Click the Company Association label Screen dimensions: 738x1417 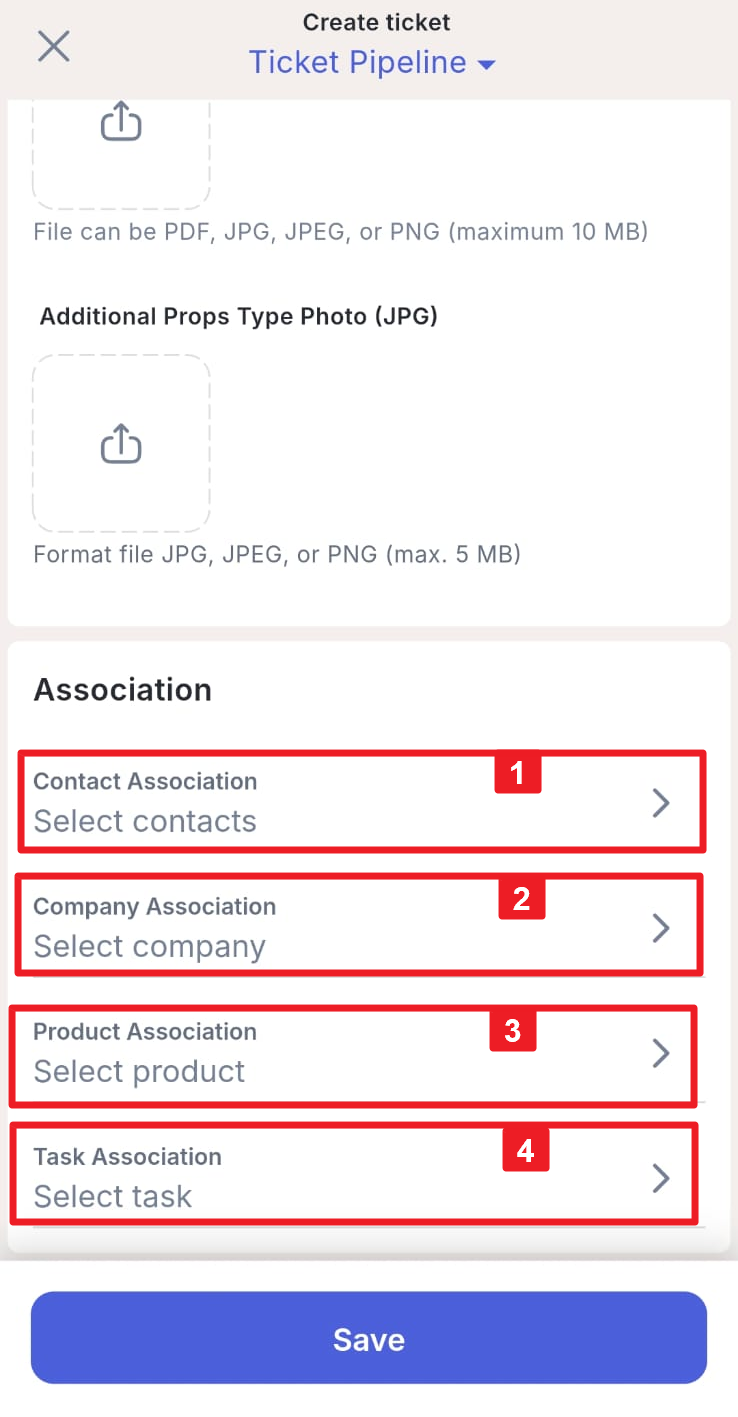tap(154, 906)
